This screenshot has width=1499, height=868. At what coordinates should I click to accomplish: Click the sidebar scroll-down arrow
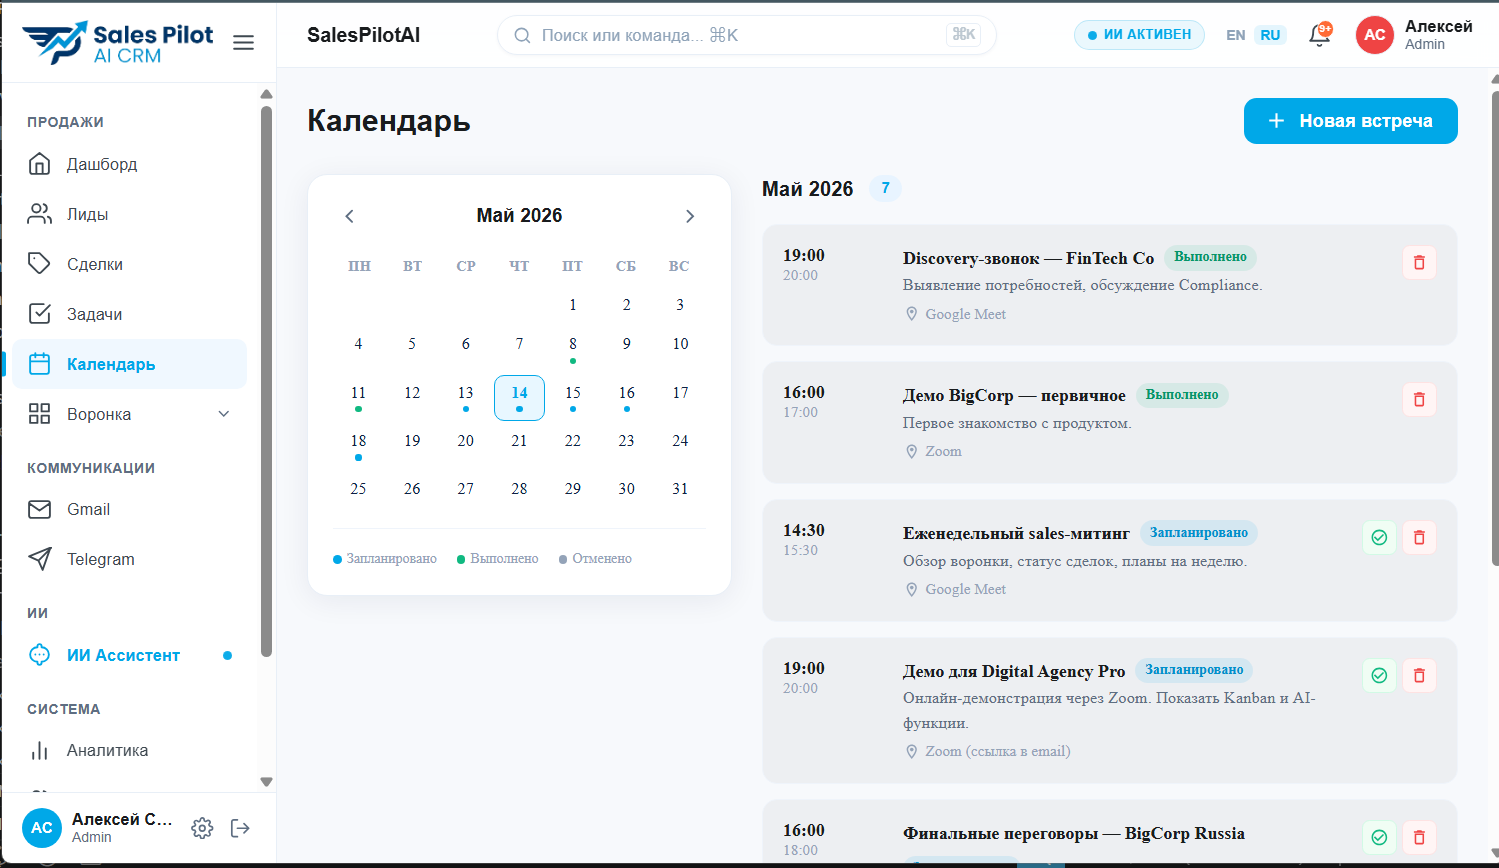tap(266, 782)
